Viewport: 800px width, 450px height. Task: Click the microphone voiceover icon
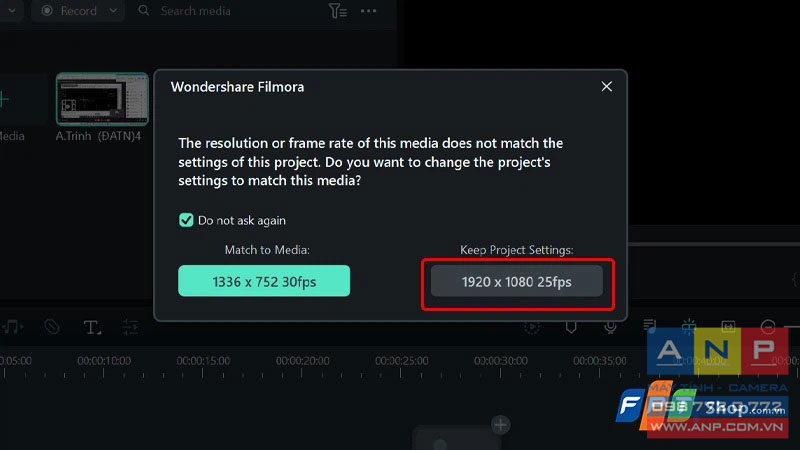(610, 327)
